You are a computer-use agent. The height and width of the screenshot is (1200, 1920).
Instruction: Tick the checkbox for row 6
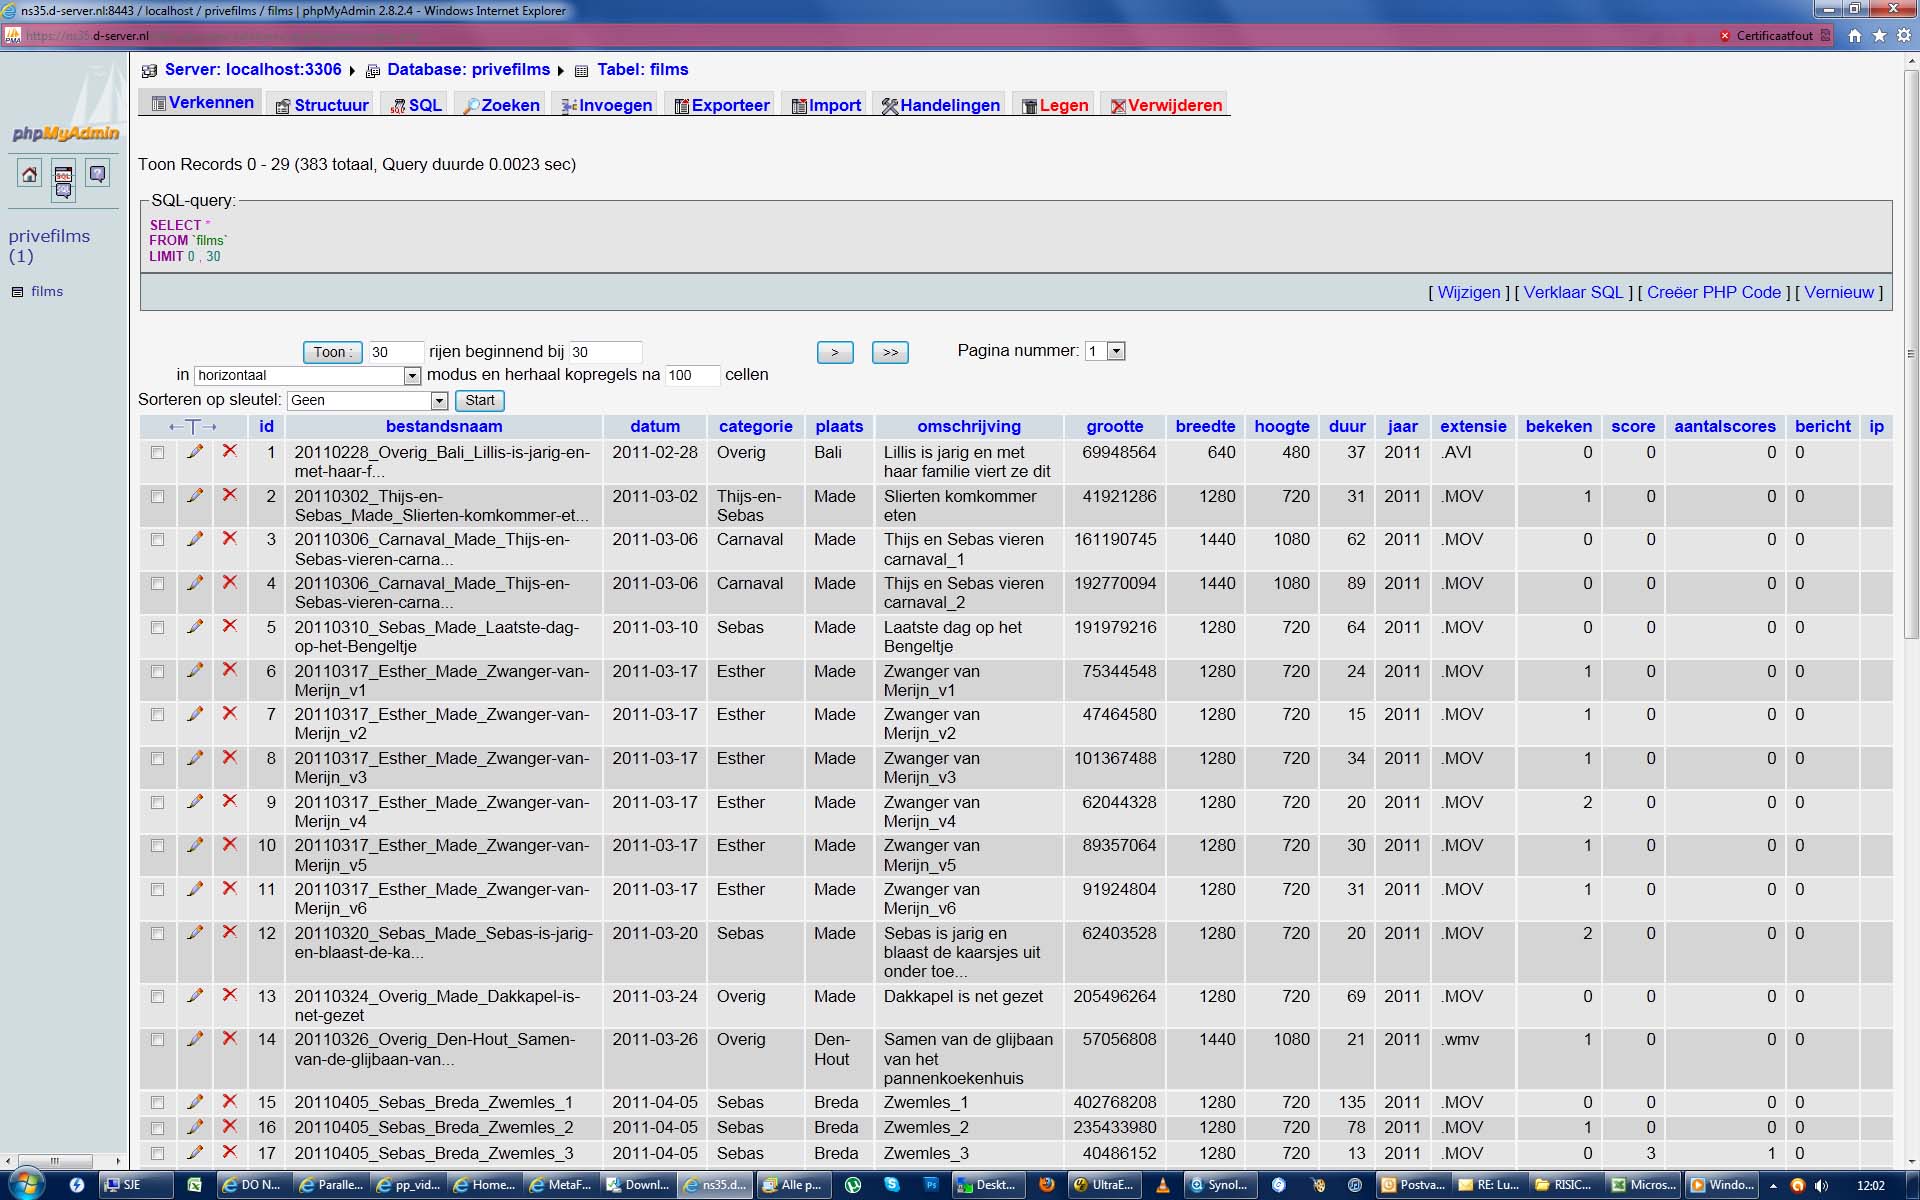157,671
